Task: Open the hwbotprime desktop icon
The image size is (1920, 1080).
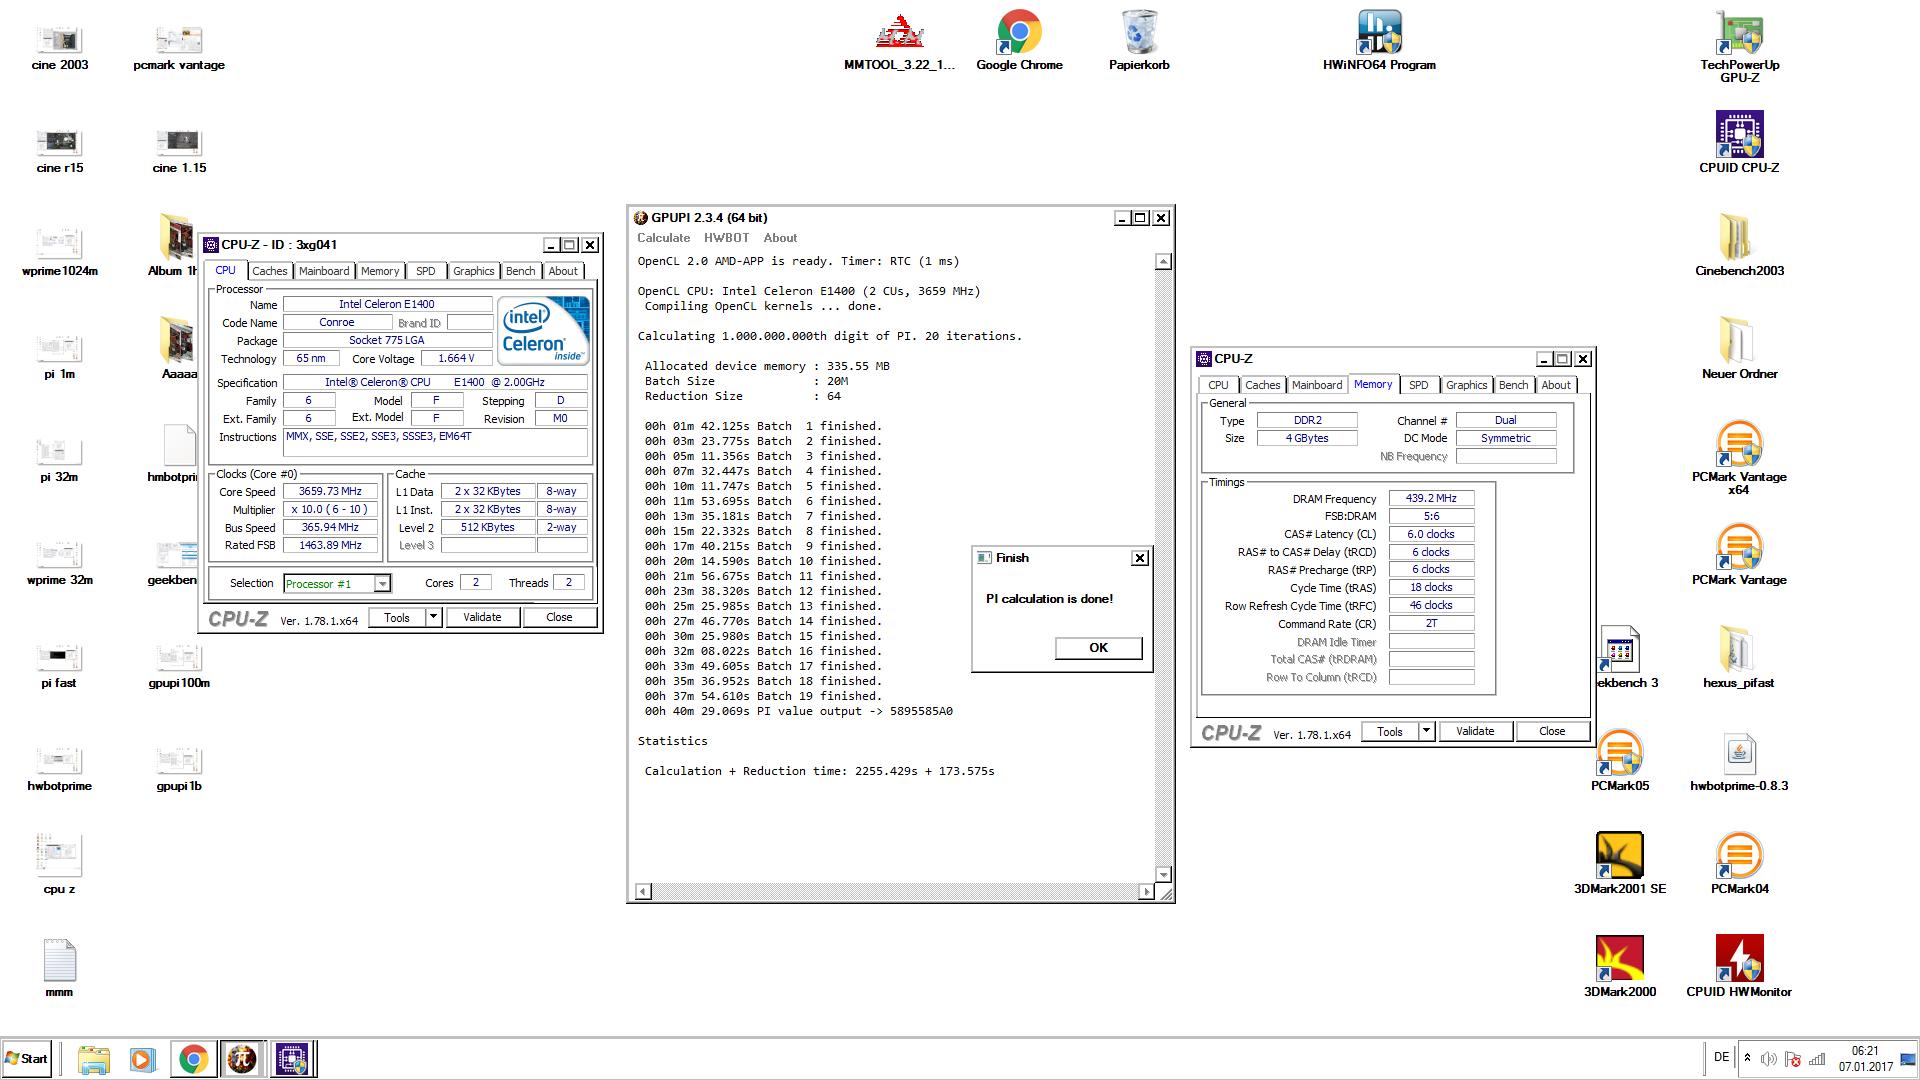Action: pos(59,768)
